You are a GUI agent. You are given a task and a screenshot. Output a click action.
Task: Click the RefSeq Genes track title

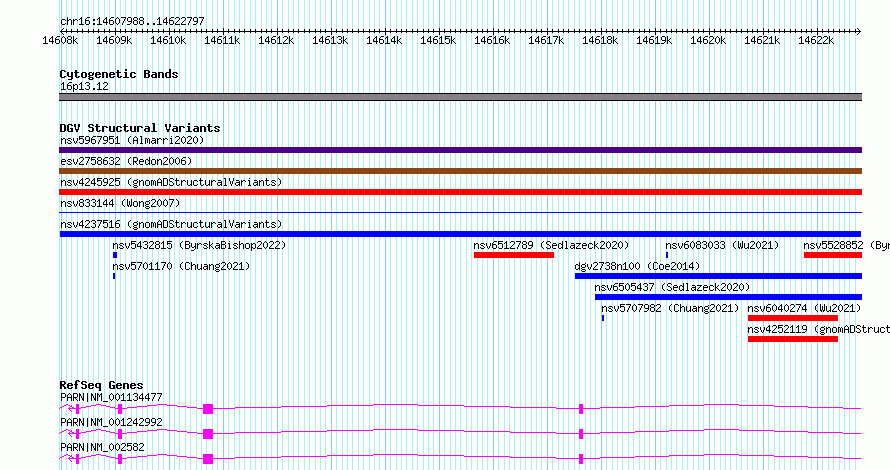(102, 385)
